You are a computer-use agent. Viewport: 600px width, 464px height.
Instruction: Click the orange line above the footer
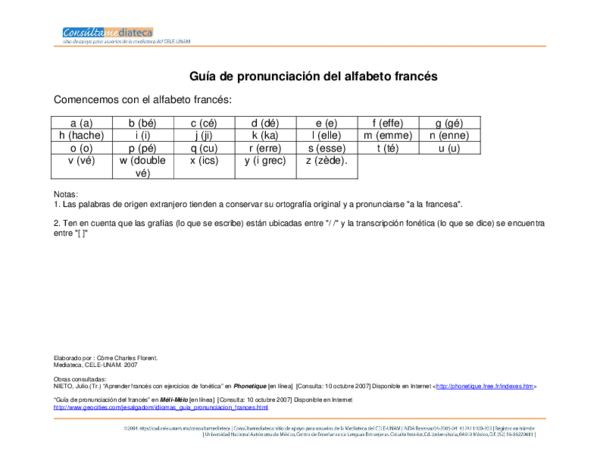pyautogui.click(x=300, y=417)
